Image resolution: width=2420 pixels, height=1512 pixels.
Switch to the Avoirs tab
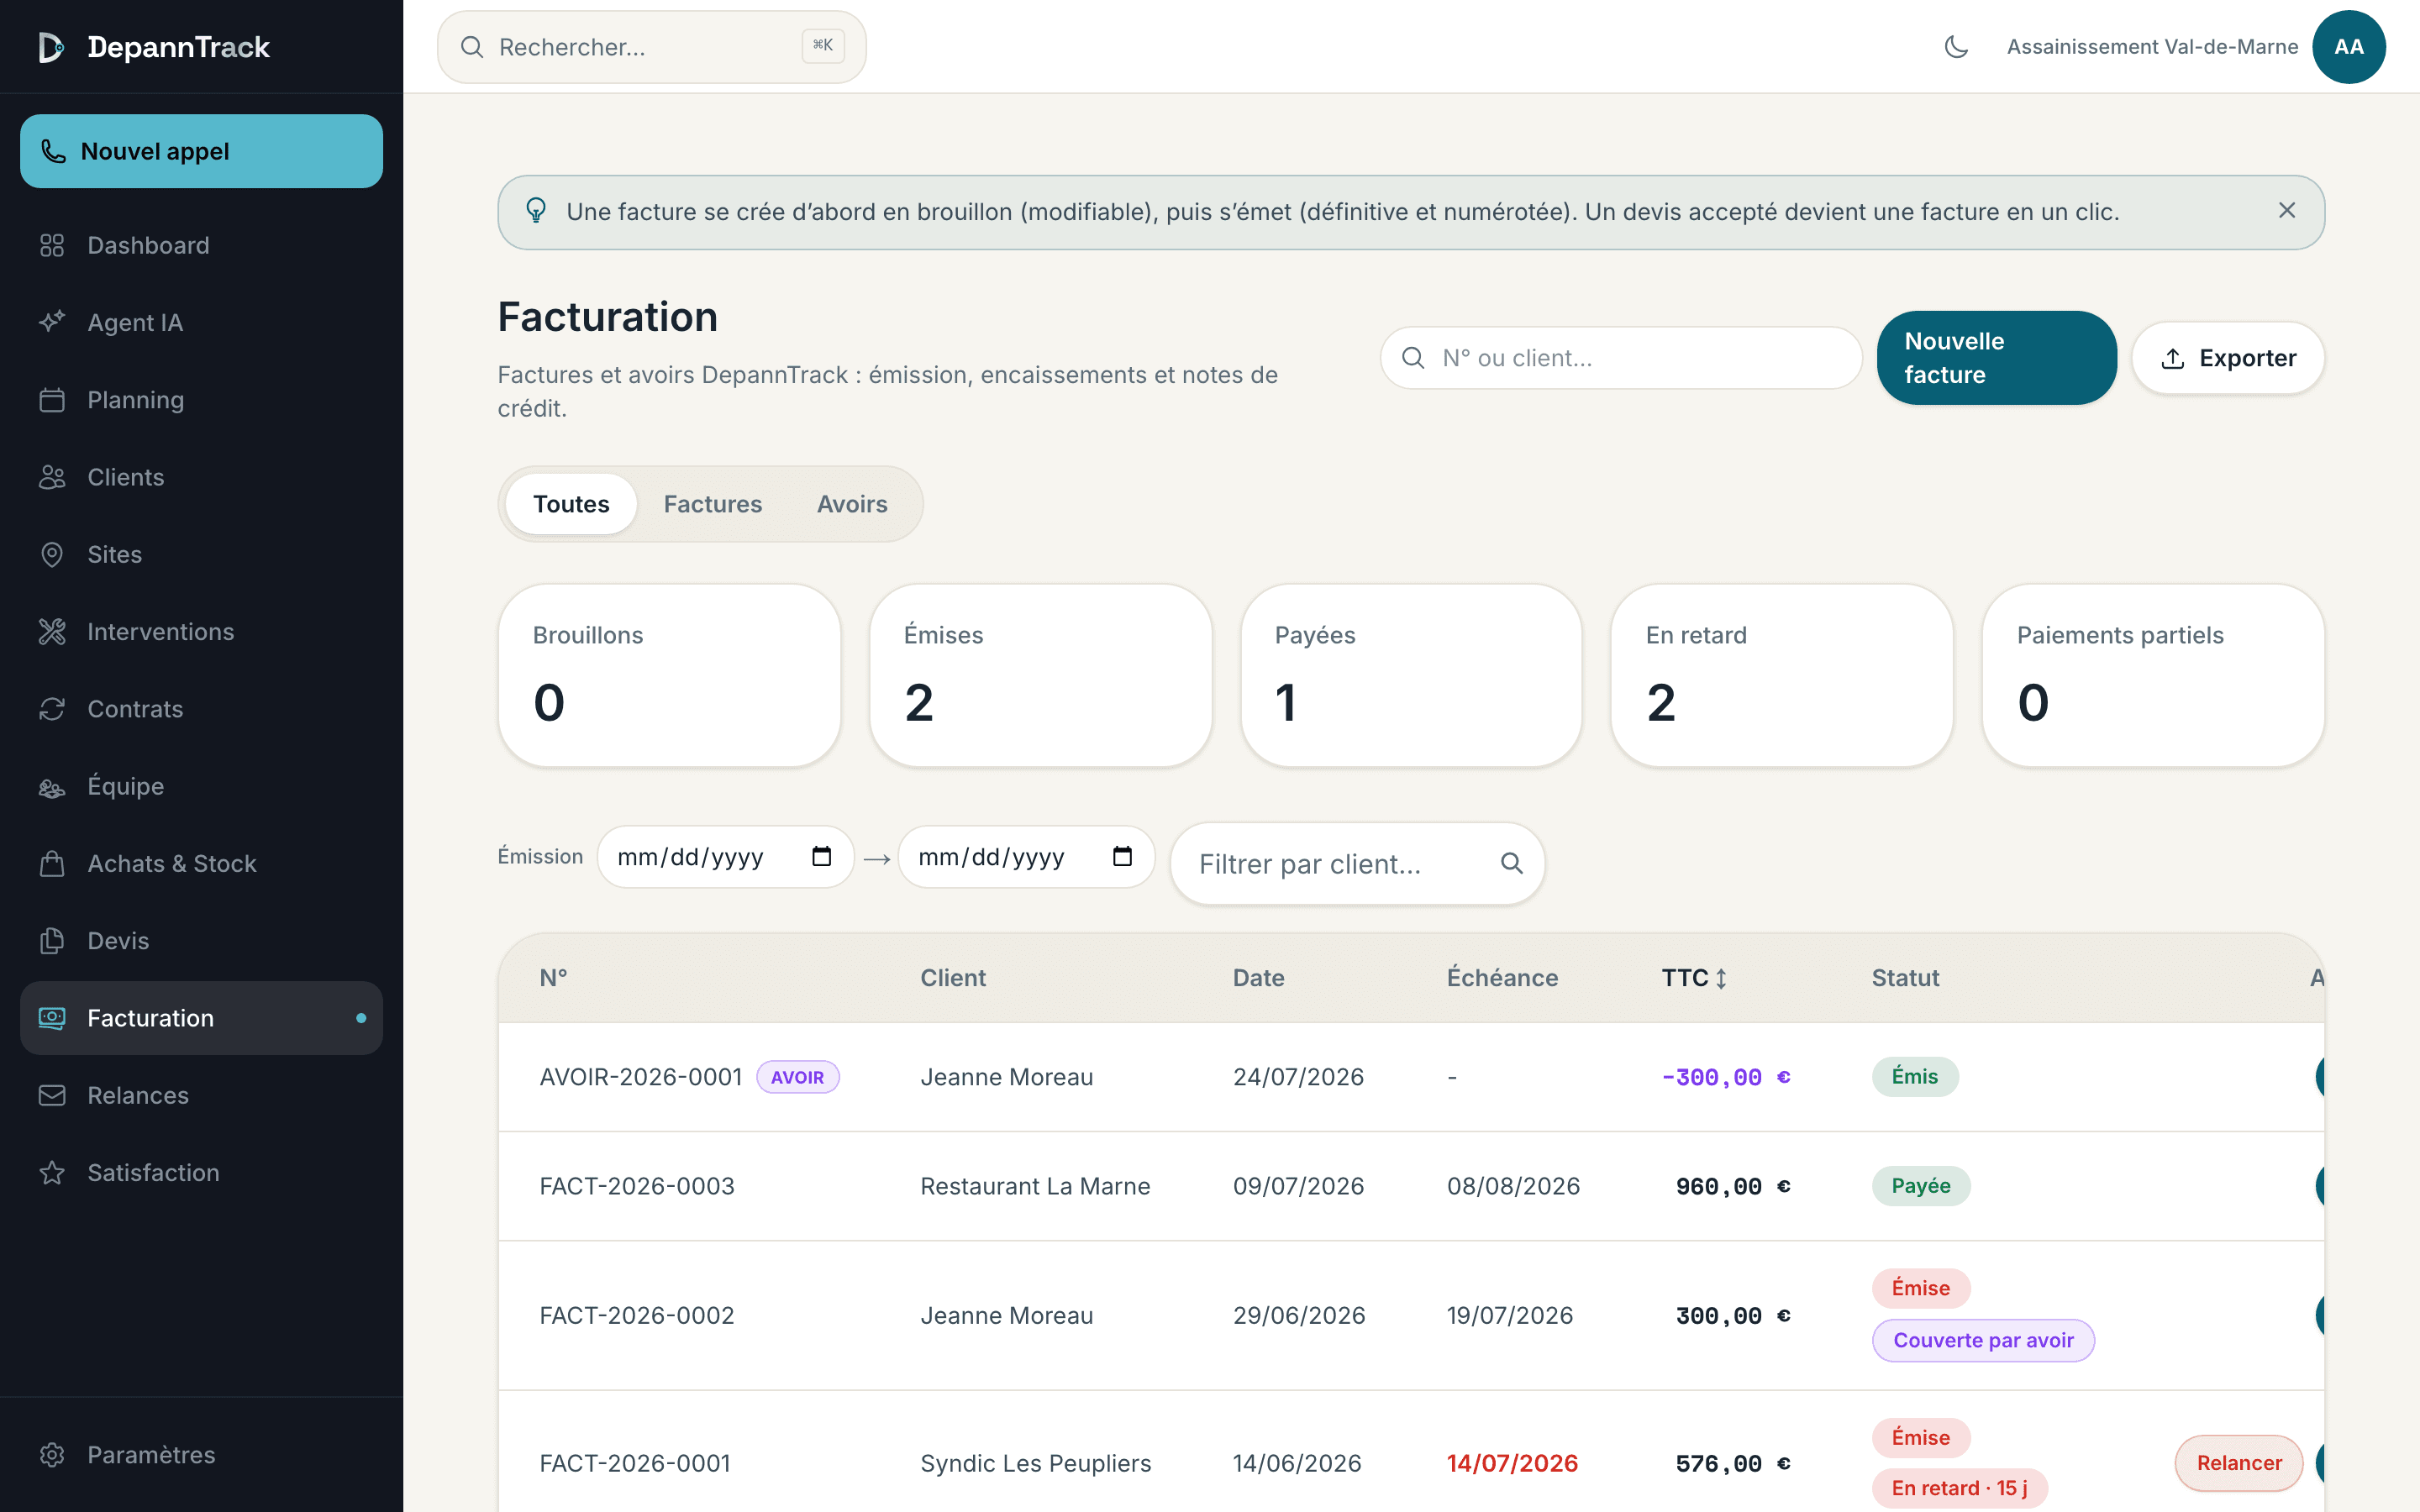852,504
